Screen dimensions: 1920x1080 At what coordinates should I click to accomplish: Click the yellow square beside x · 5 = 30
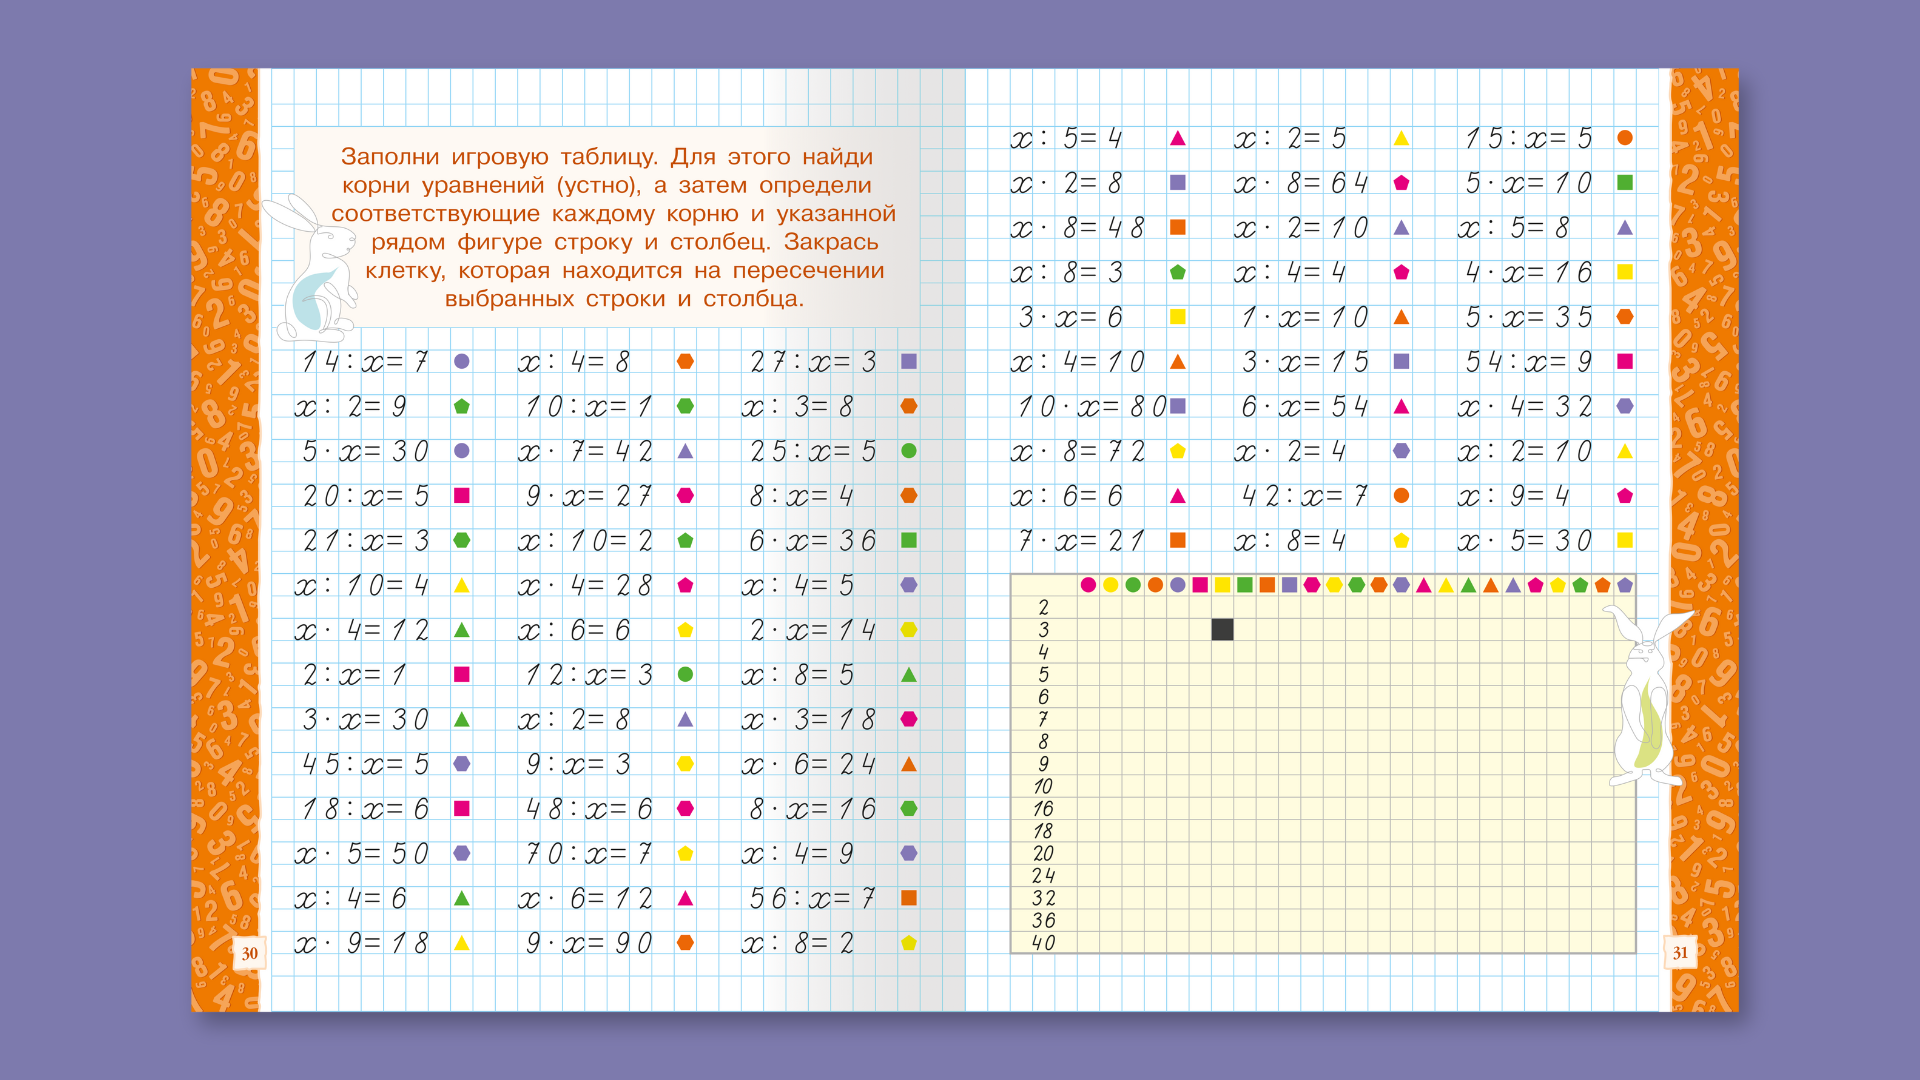[x=1625, y=540]
